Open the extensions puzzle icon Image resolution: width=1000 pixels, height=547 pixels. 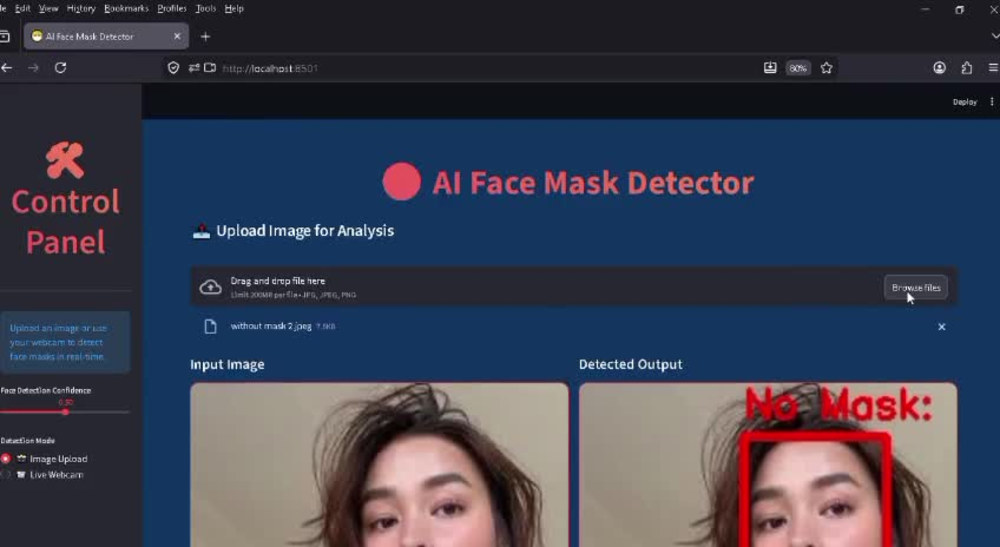[x=967, y=68]
